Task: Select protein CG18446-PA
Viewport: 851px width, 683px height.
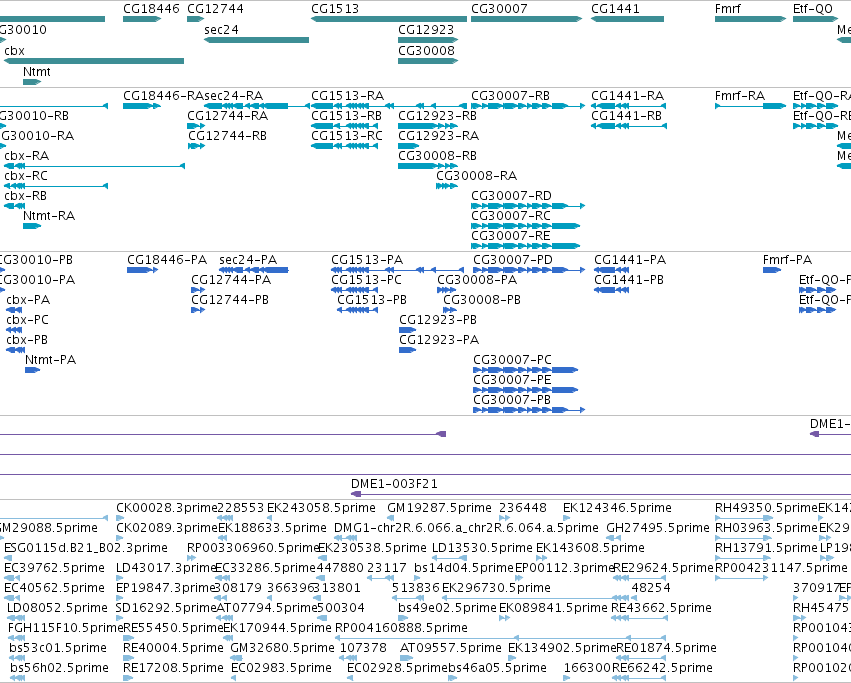Action: (142, 270)
